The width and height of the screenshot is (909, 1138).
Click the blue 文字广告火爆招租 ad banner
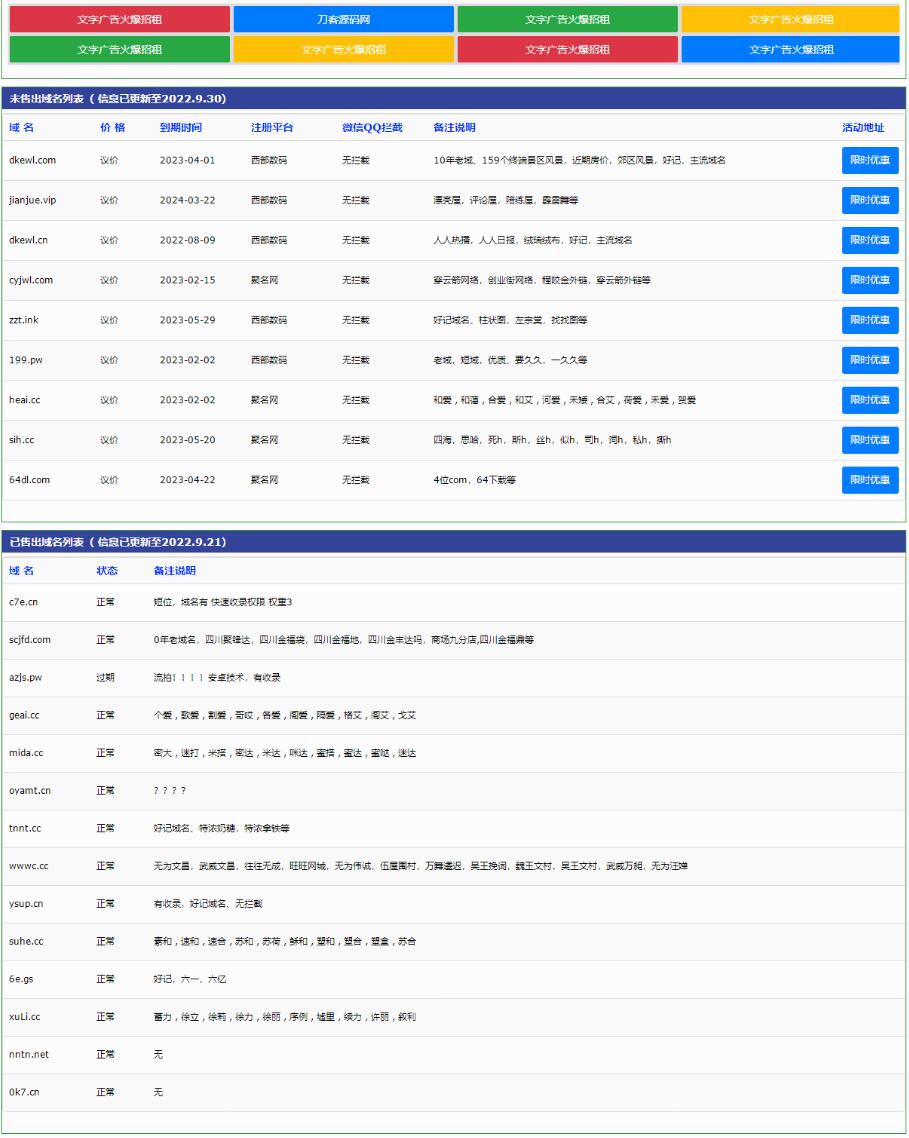pyautogui.click(x=791, y=49)
